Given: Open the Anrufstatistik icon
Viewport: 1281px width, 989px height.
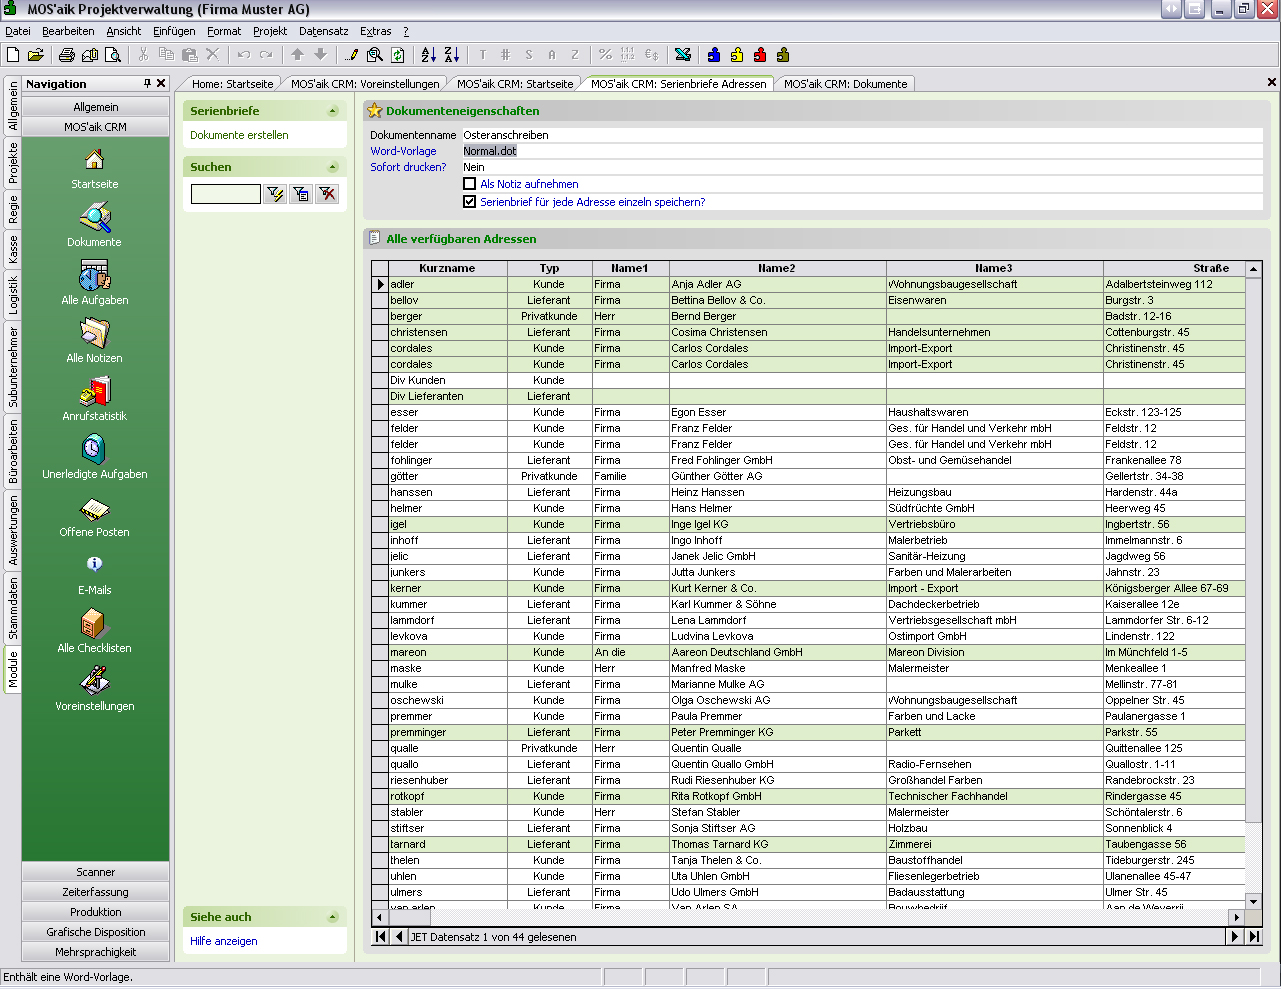Looking at the screenshot, I should point(94,392).
